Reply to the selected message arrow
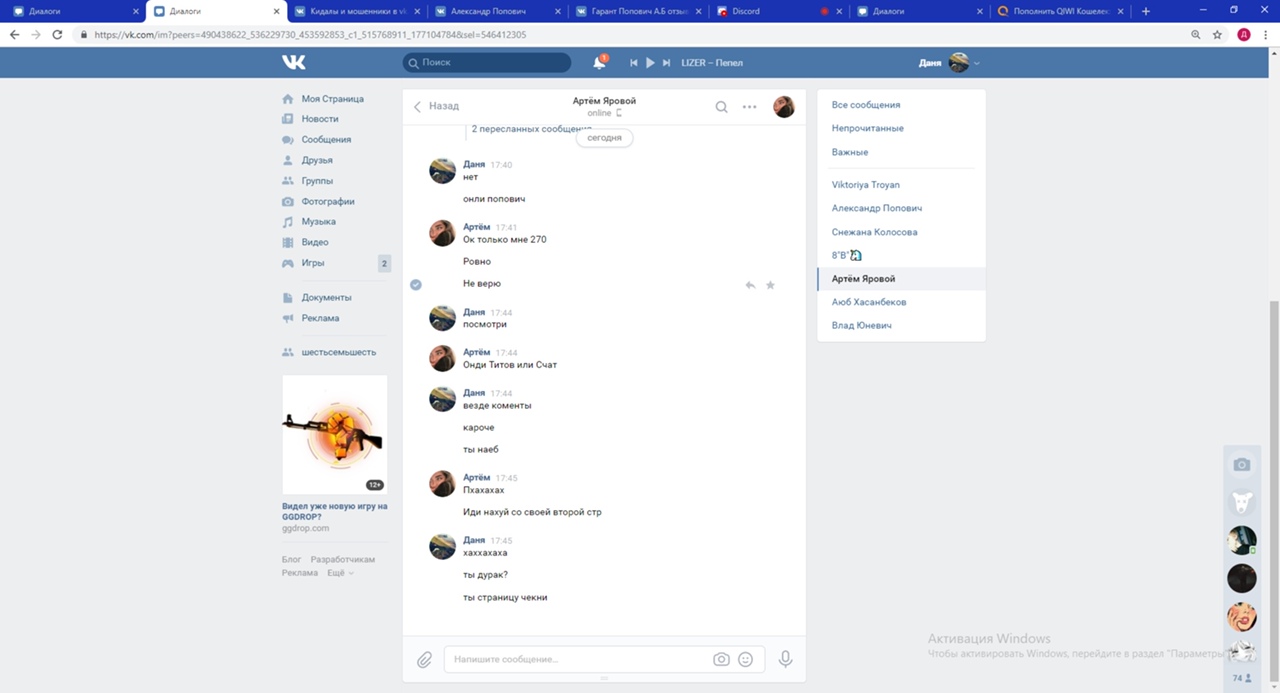The height and width of the screenshot is (693, 1280). pos(750,285)
